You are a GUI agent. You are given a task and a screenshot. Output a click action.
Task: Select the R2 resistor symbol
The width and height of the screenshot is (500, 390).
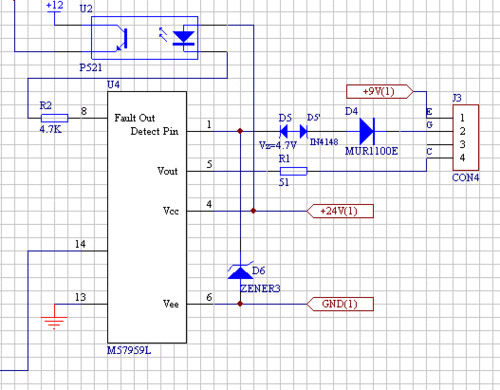54,118
